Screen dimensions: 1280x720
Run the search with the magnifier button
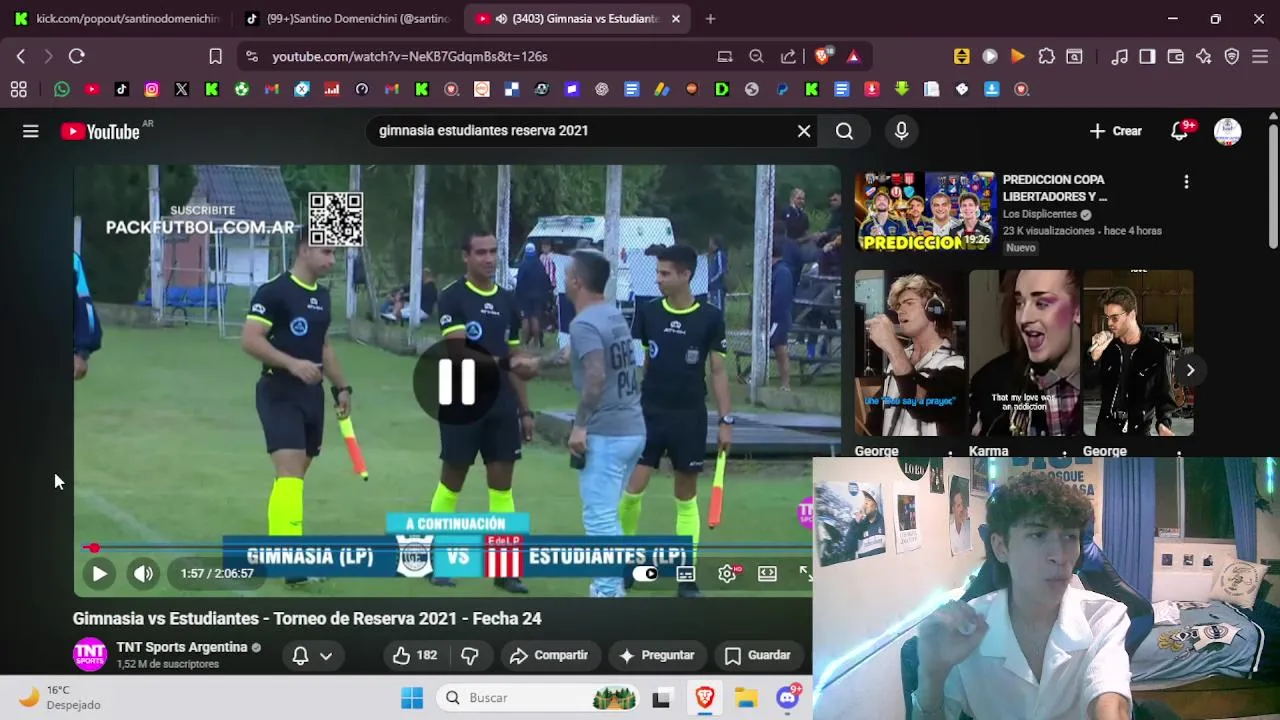(845, 131)
